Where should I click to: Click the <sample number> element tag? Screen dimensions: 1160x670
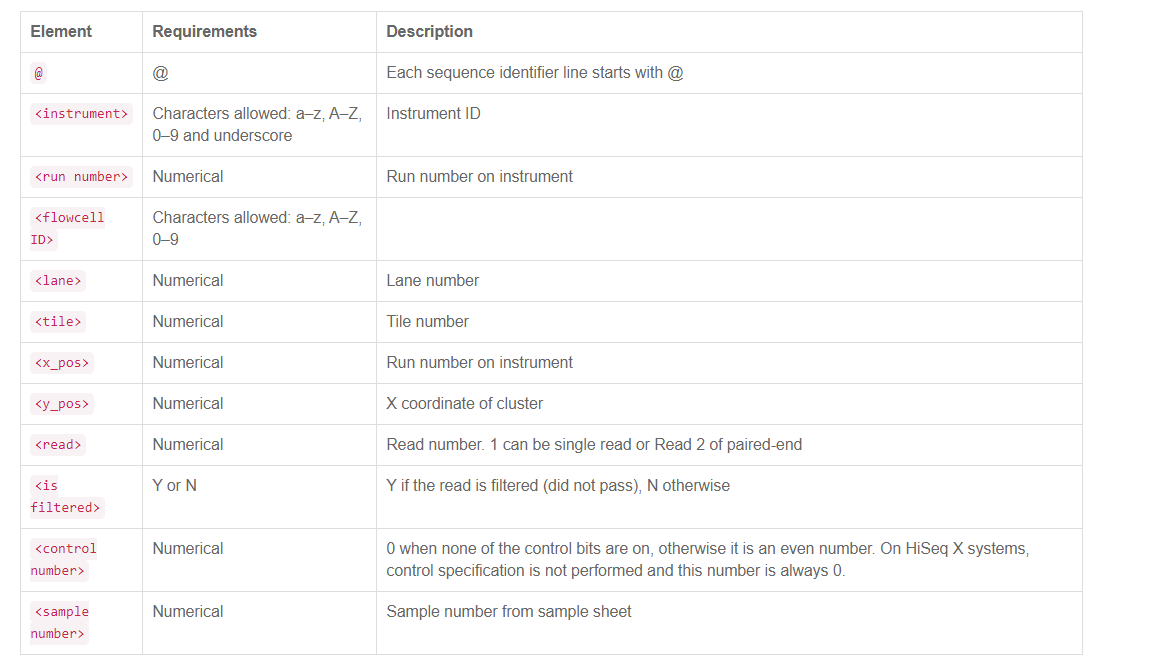60,623
